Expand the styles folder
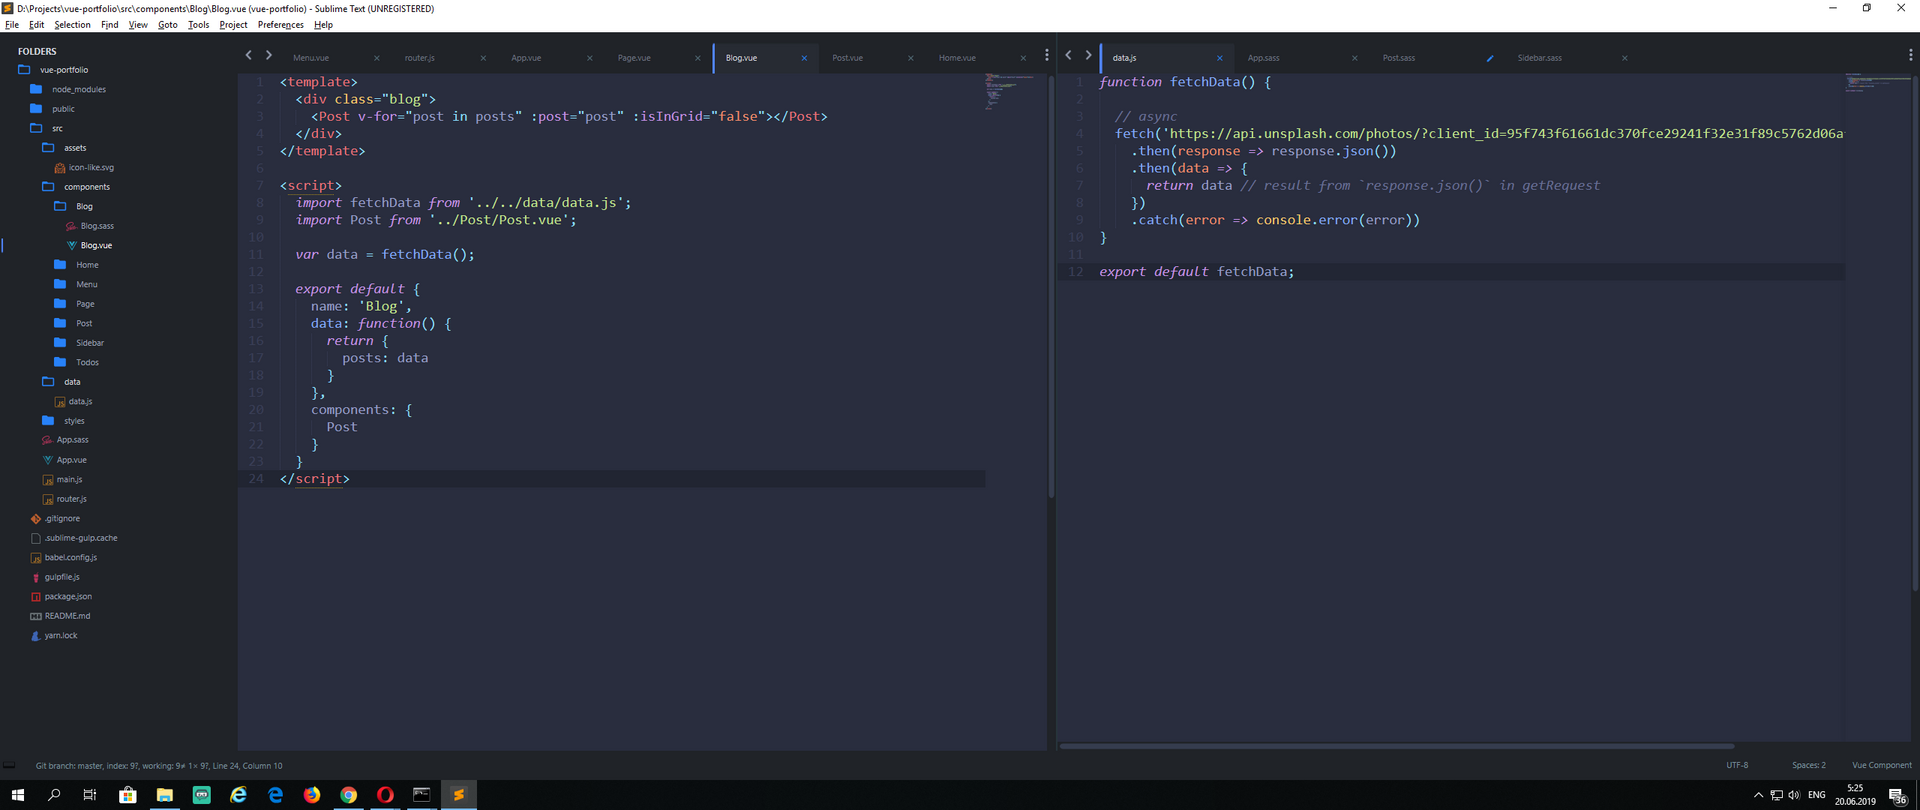The width and height of the screenshot is (1920, 810). [48, 421]
